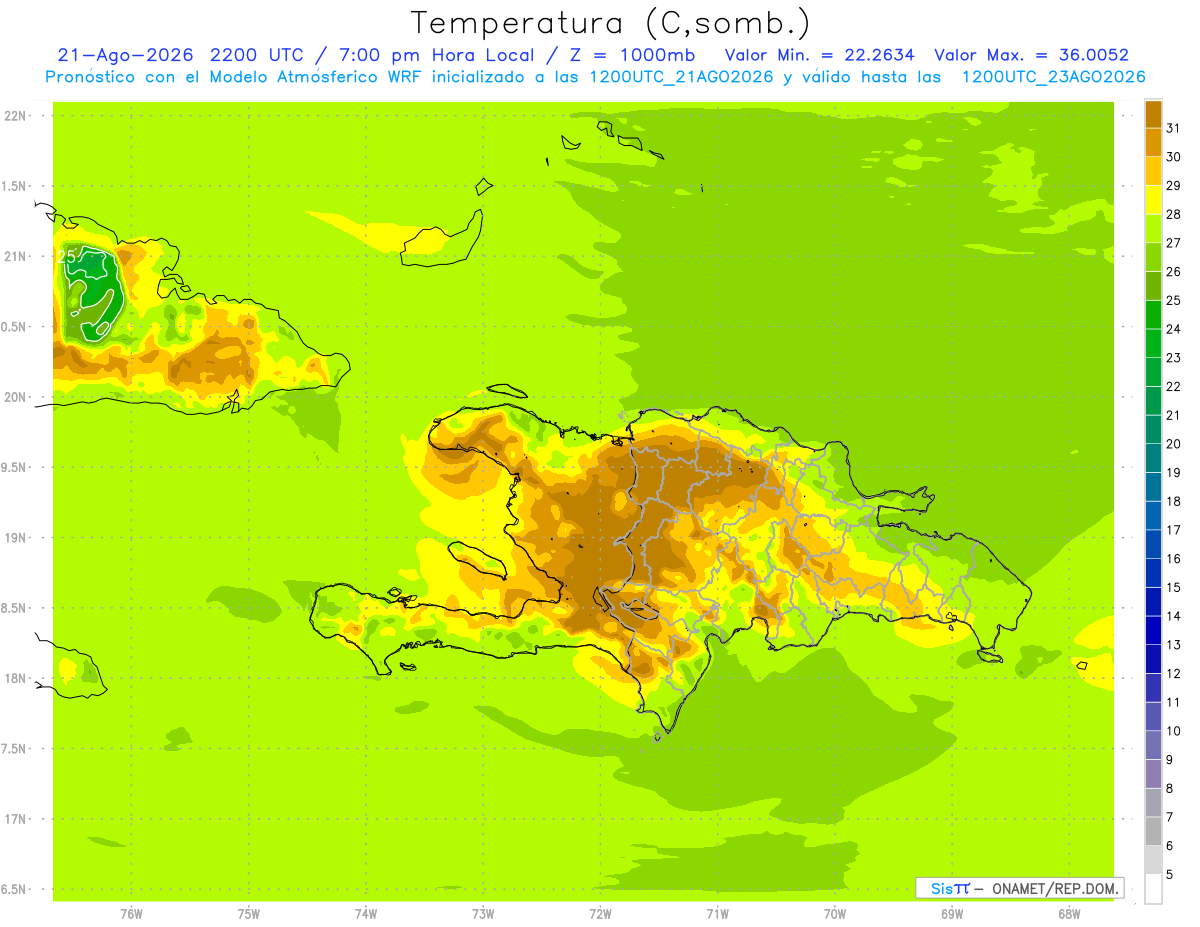Click the '21N' latitude label
Screen dimensions: 1200x927
(16, 257)
